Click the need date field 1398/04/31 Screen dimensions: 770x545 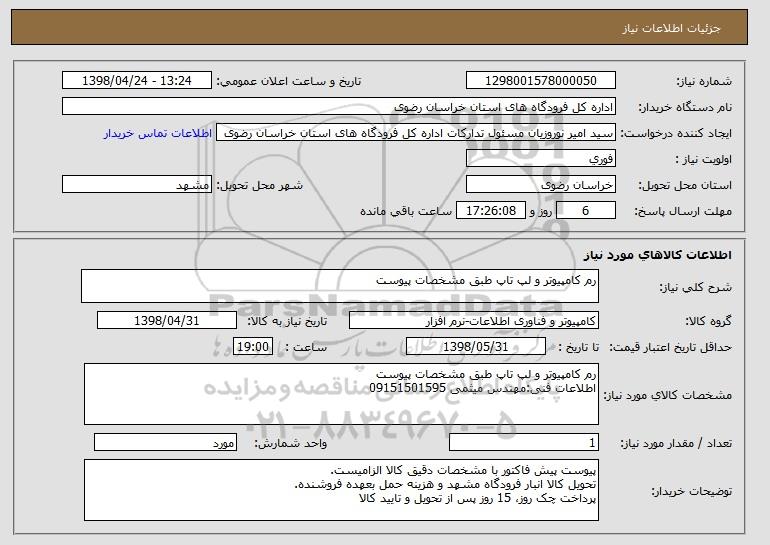tap(167, 321)
